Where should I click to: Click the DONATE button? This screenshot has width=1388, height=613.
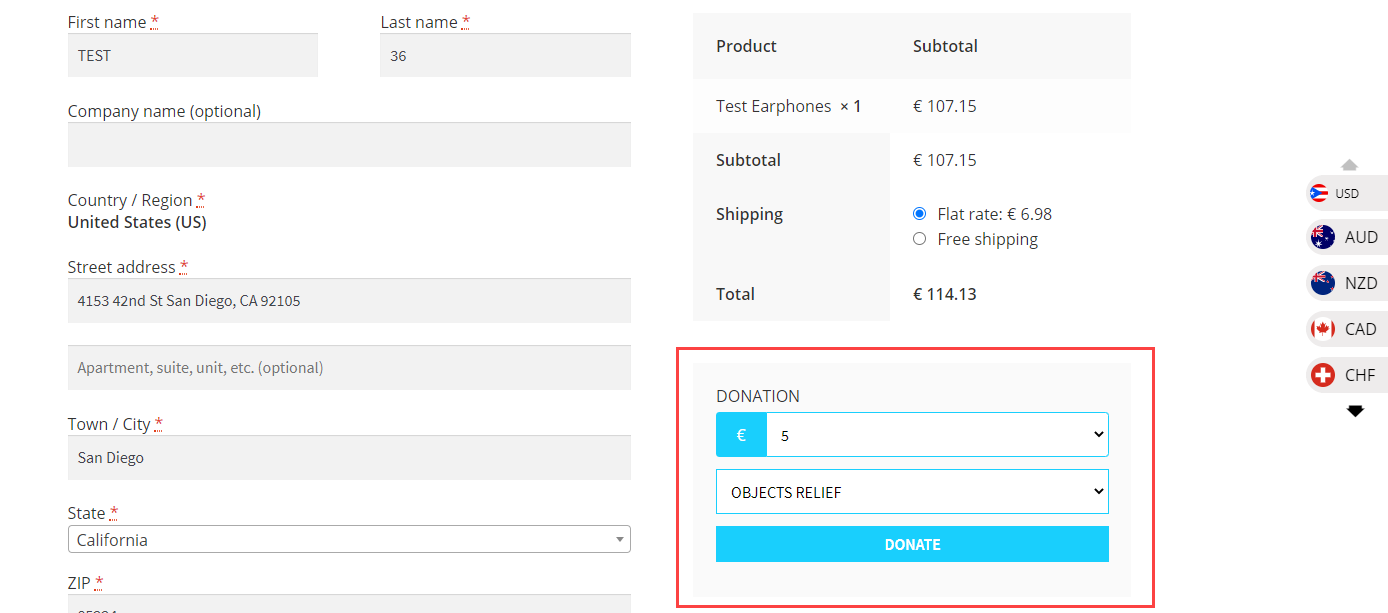click(x=912, y=543)
